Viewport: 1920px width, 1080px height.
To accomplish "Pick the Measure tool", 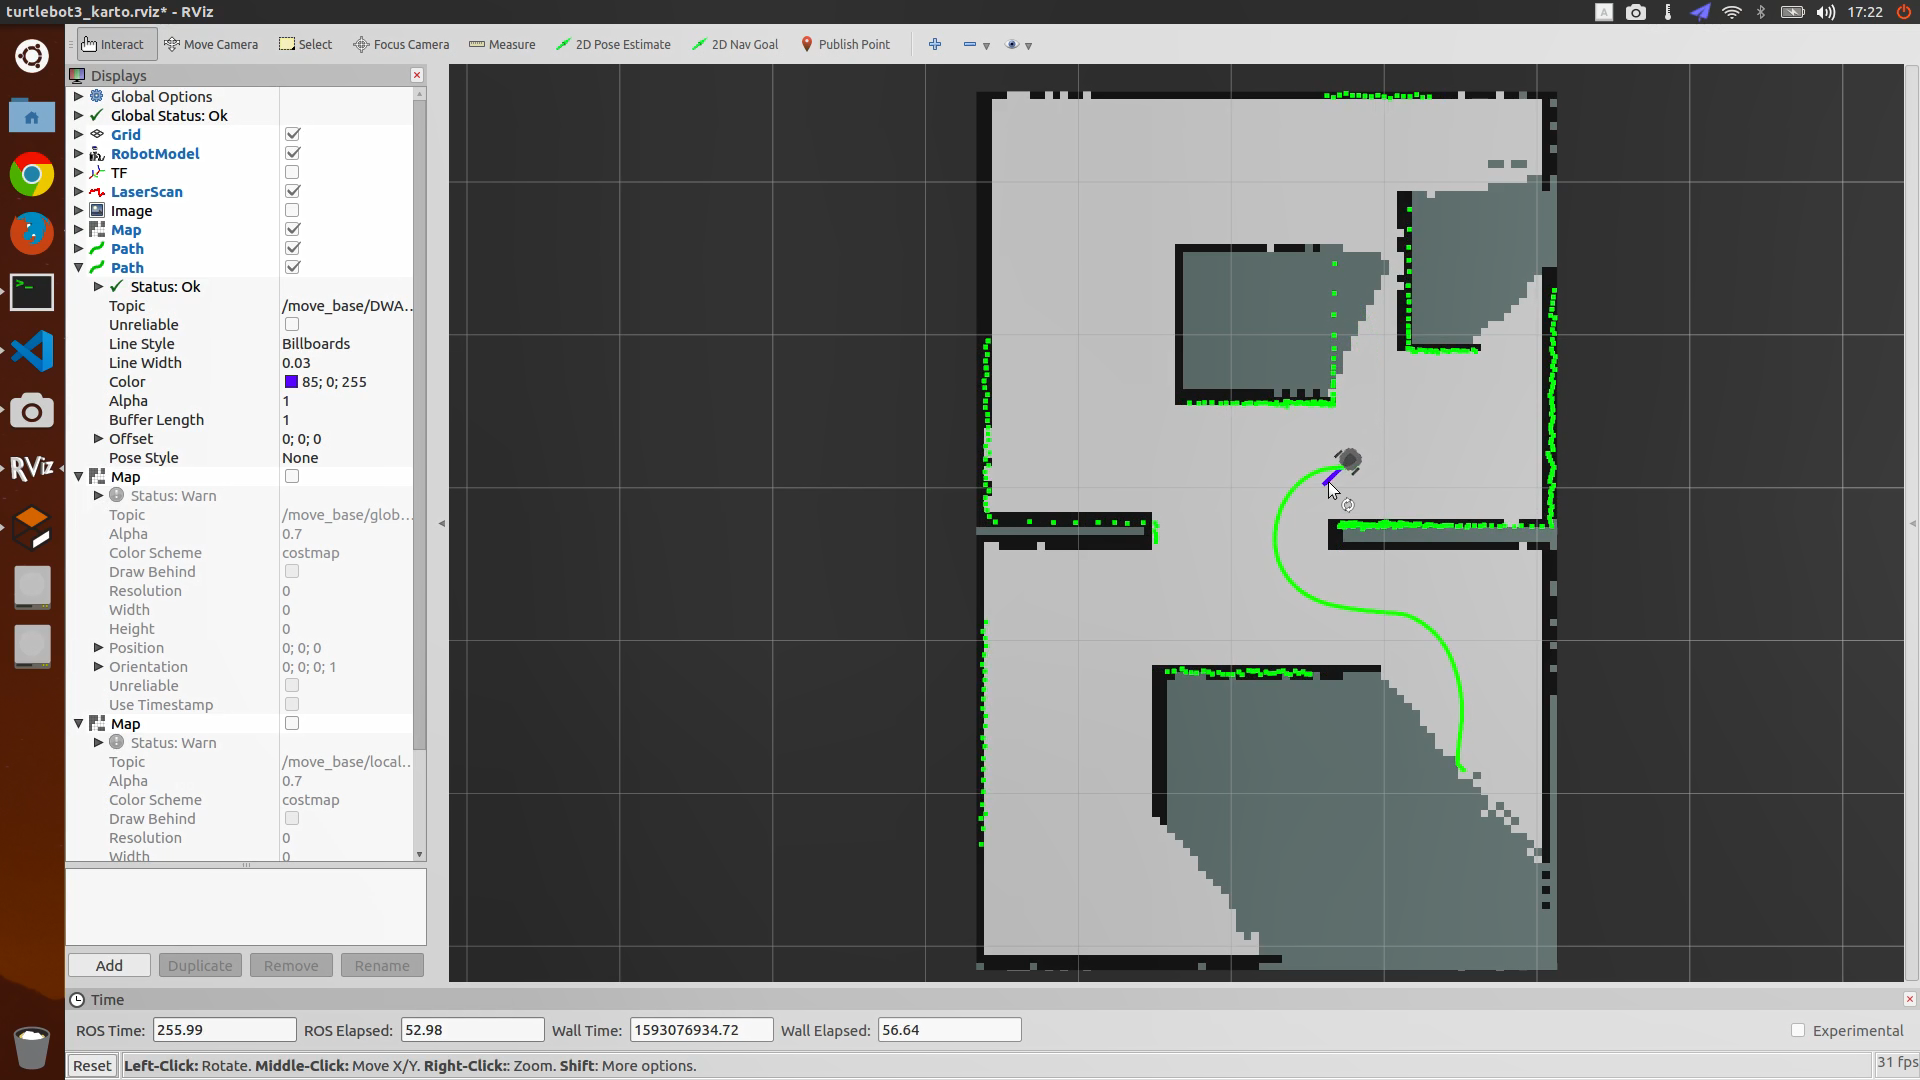I will click(x=502, y=44).
